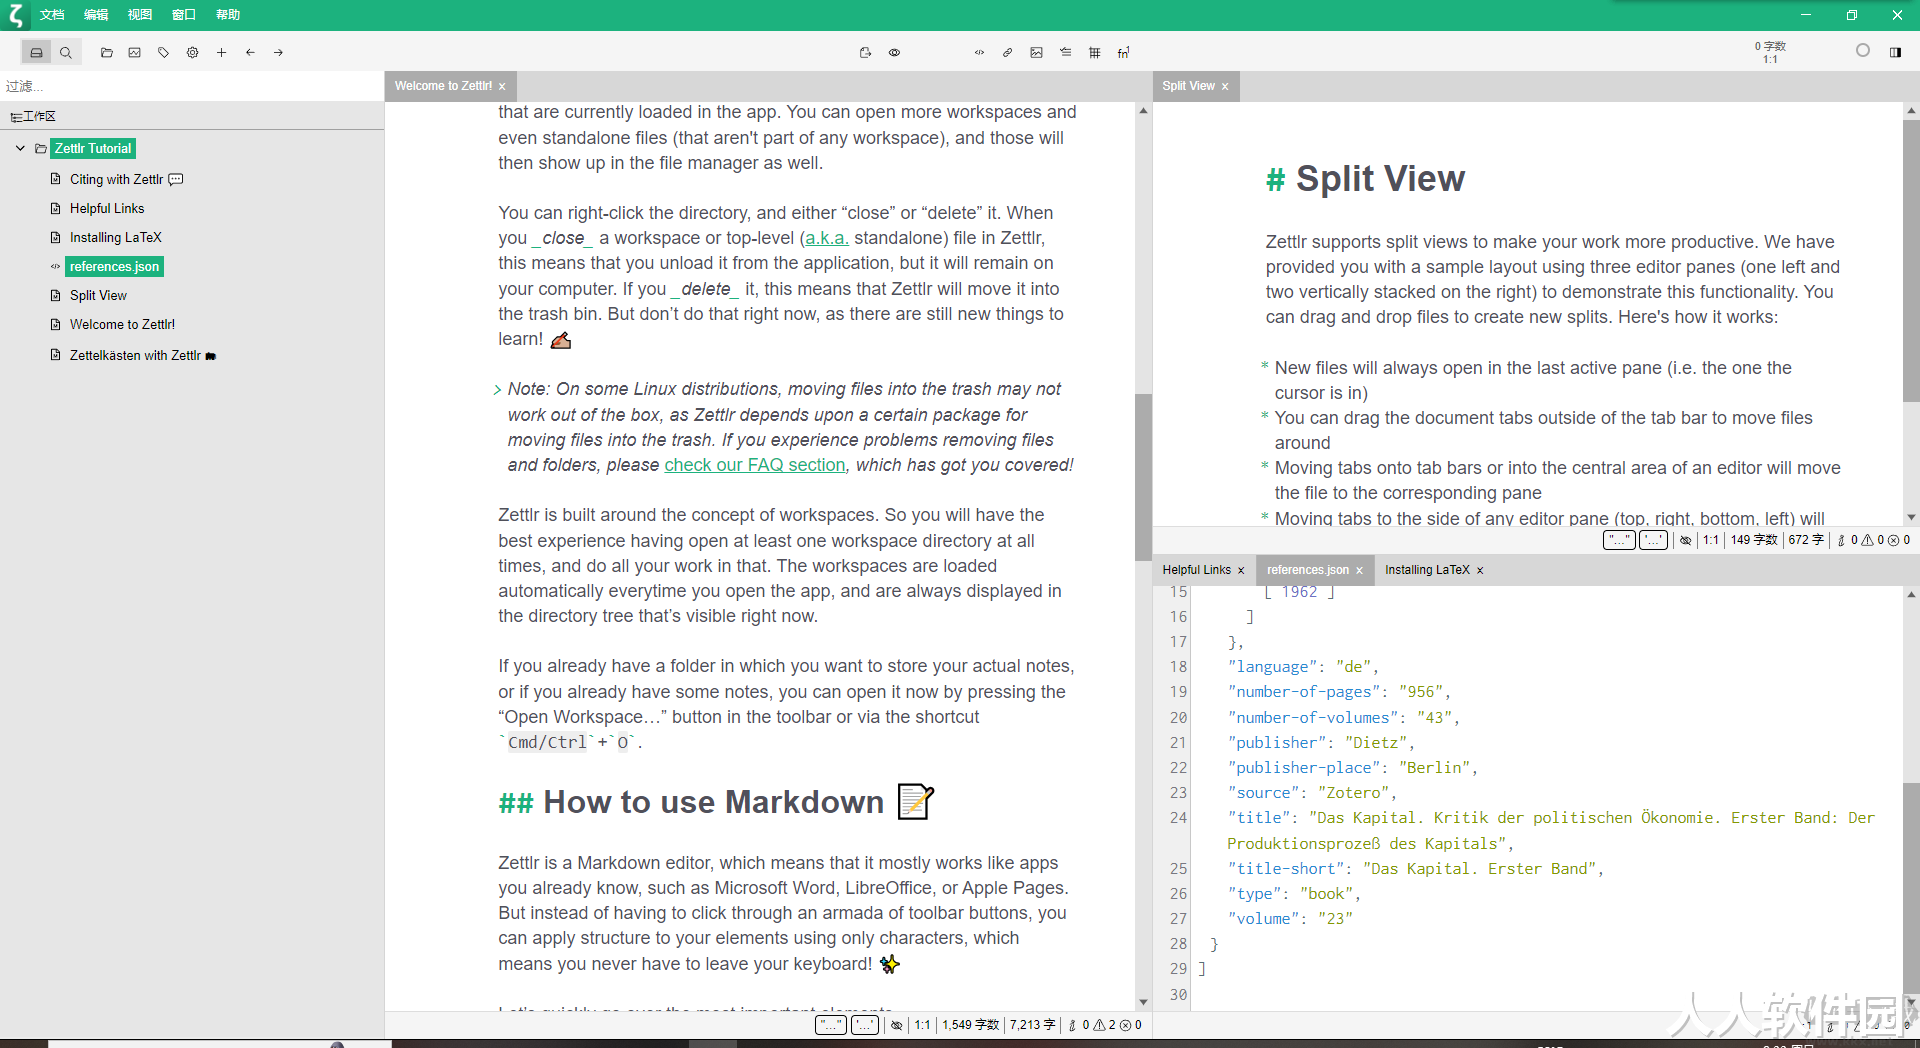Open the check our FAQ section link
The width and height of the screenshot is (1920, 1048).
click(x=755, y=465)
